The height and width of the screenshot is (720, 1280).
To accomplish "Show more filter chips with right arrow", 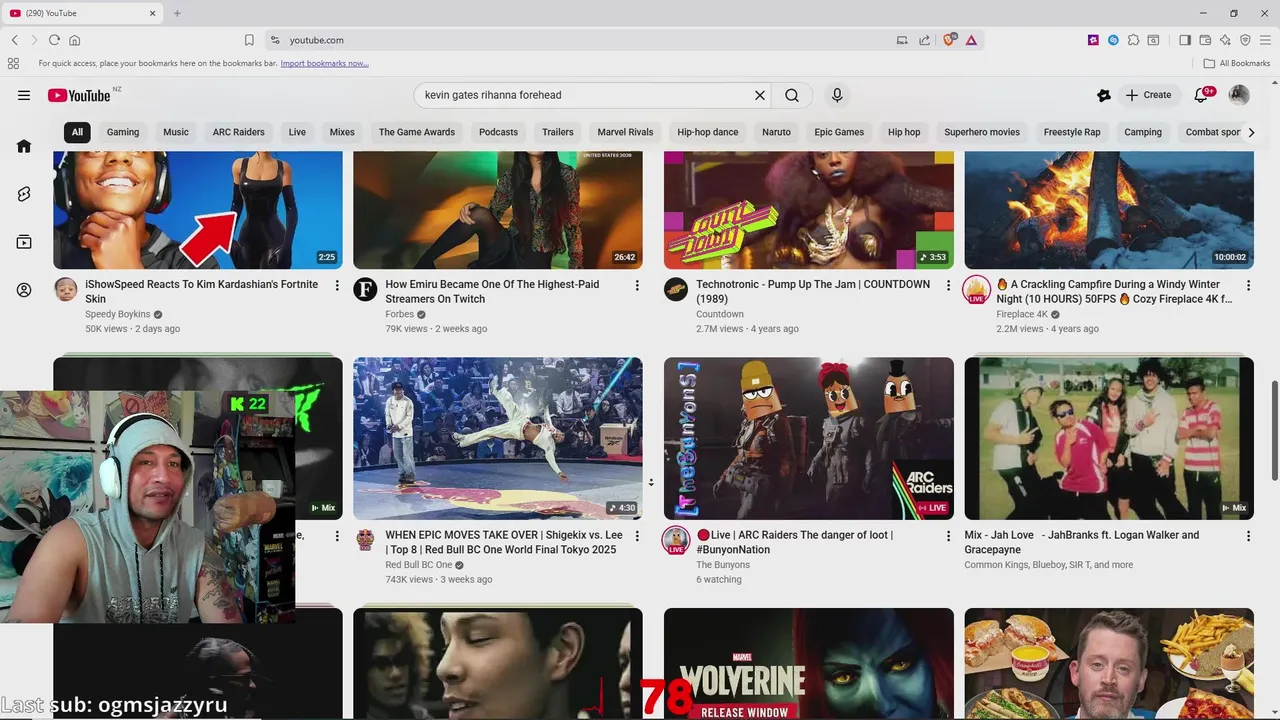I will point(1250,132).
